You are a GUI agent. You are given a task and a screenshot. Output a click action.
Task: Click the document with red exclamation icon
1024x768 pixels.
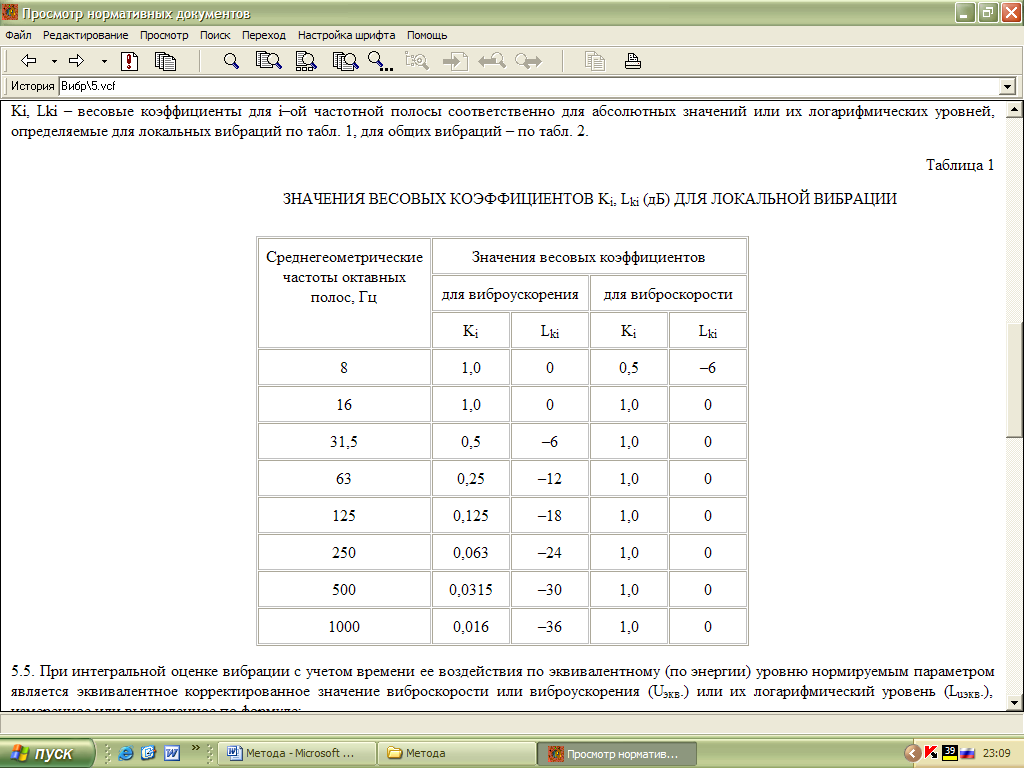(130, 61)
